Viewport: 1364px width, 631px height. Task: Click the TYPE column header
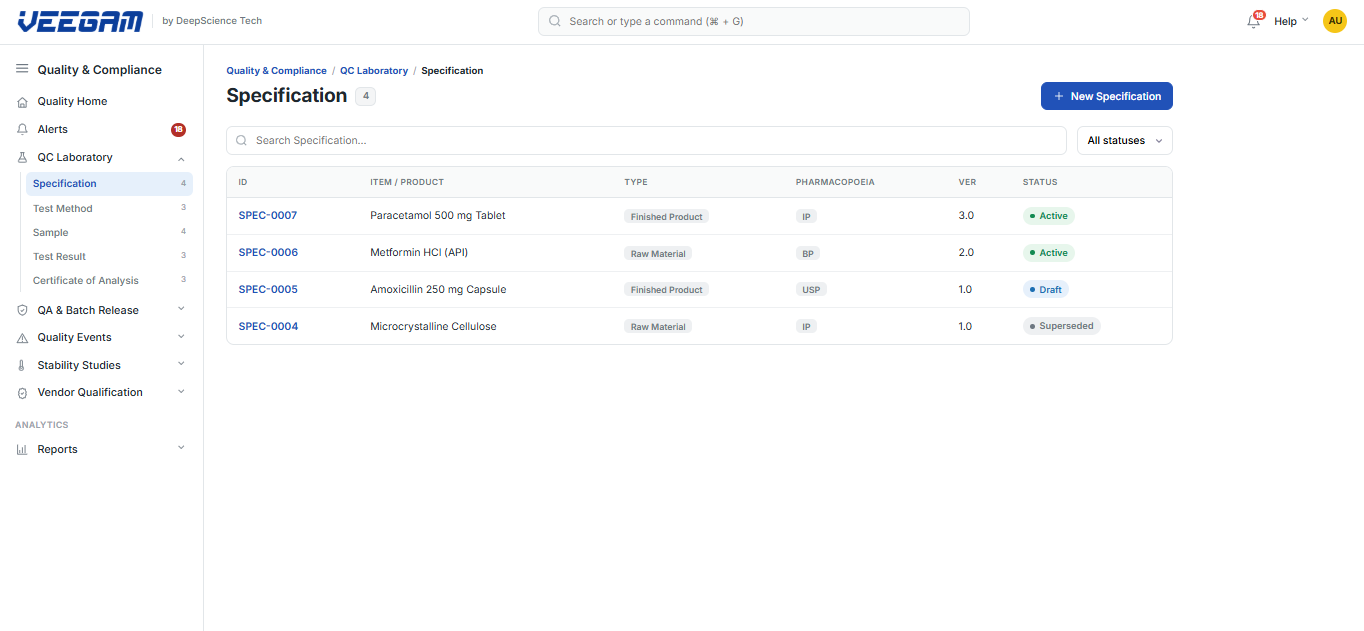click(636, 182)
